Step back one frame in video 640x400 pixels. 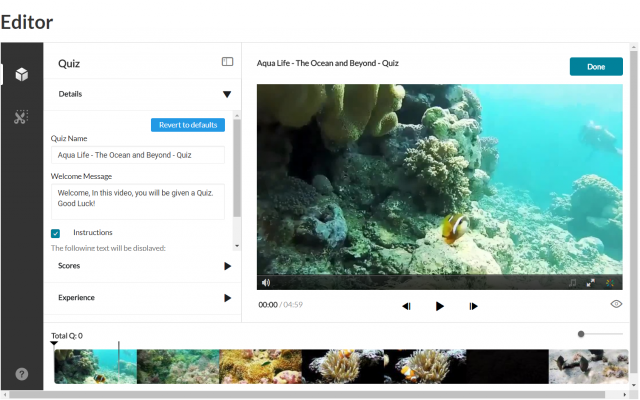coord(406,306)
